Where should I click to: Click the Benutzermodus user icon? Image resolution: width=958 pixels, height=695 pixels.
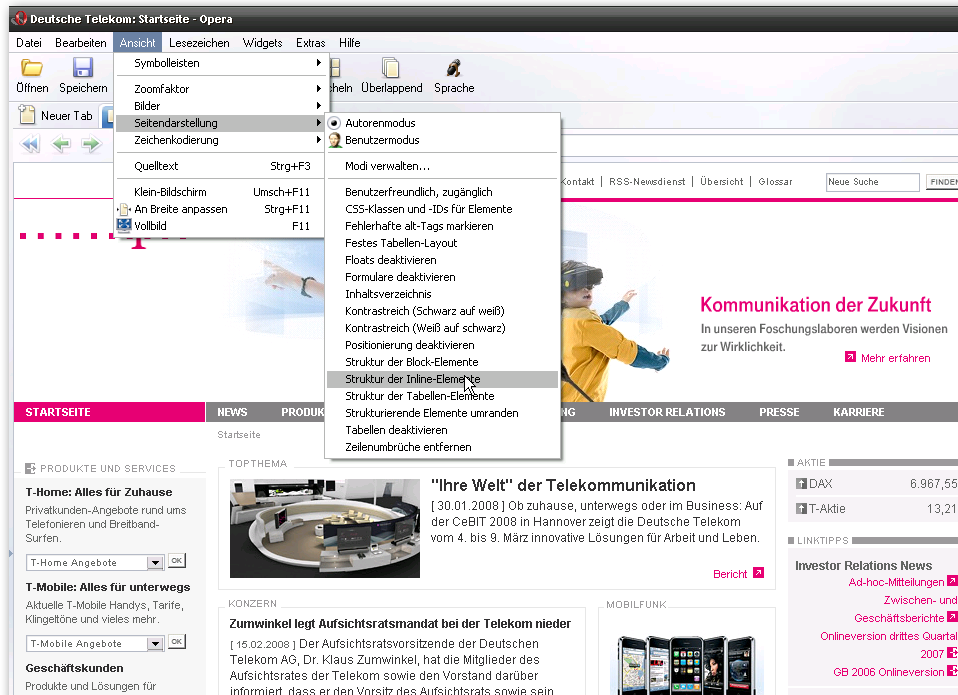[x=334, y=140]
